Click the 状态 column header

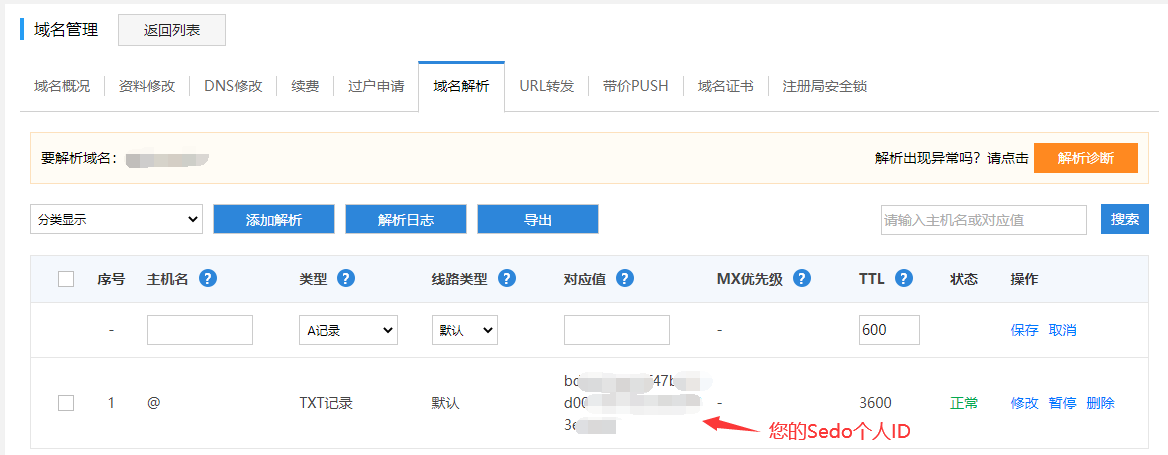[964, 279]
